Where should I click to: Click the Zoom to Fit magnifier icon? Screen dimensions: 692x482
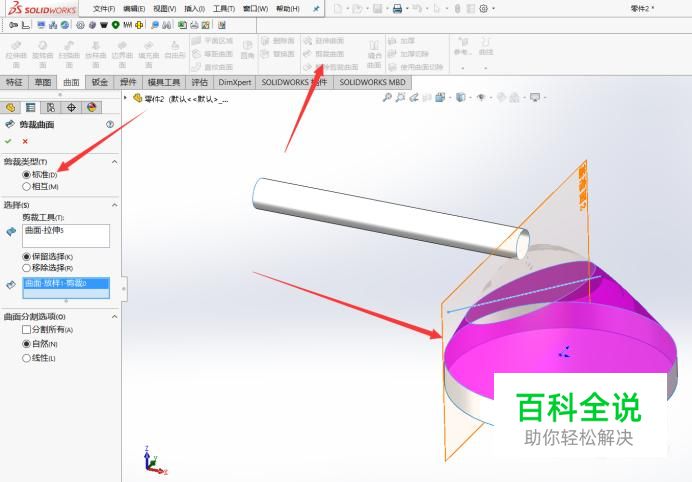click(x=387, y=97)
